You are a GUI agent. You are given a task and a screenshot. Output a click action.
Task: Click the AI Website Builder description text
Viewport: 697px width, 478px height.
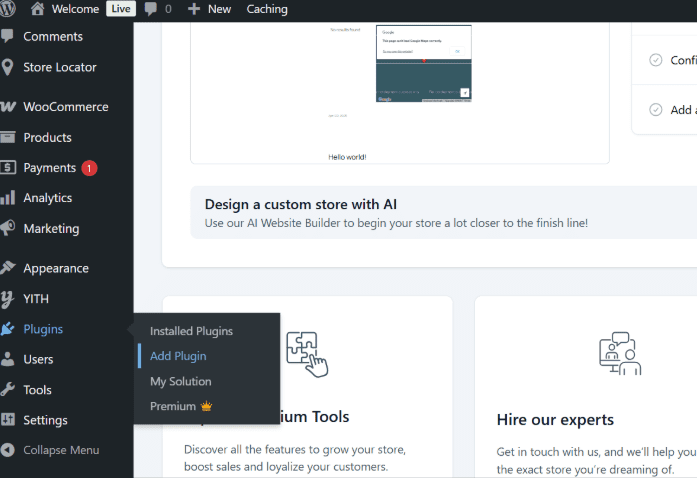[x=396, y=223]
